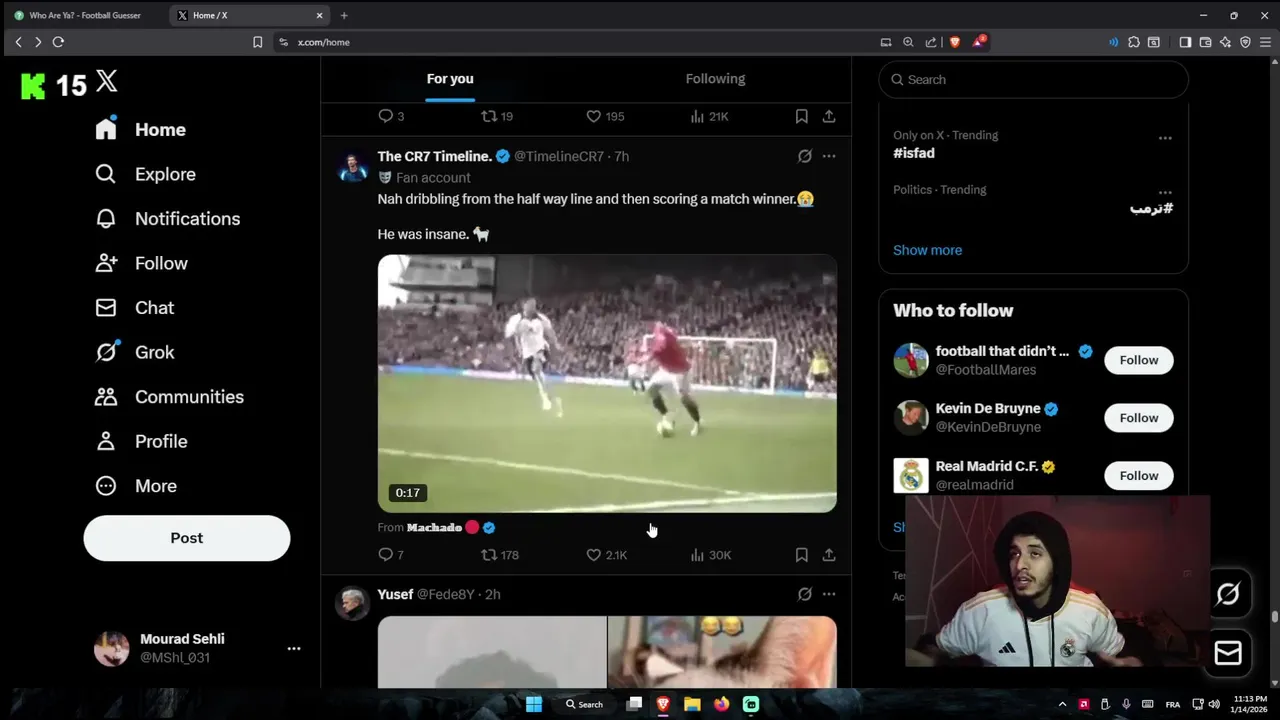This screenshot has height=720, width=1280.
Task: Click the Post button
Action: click(x=187, y=538)
